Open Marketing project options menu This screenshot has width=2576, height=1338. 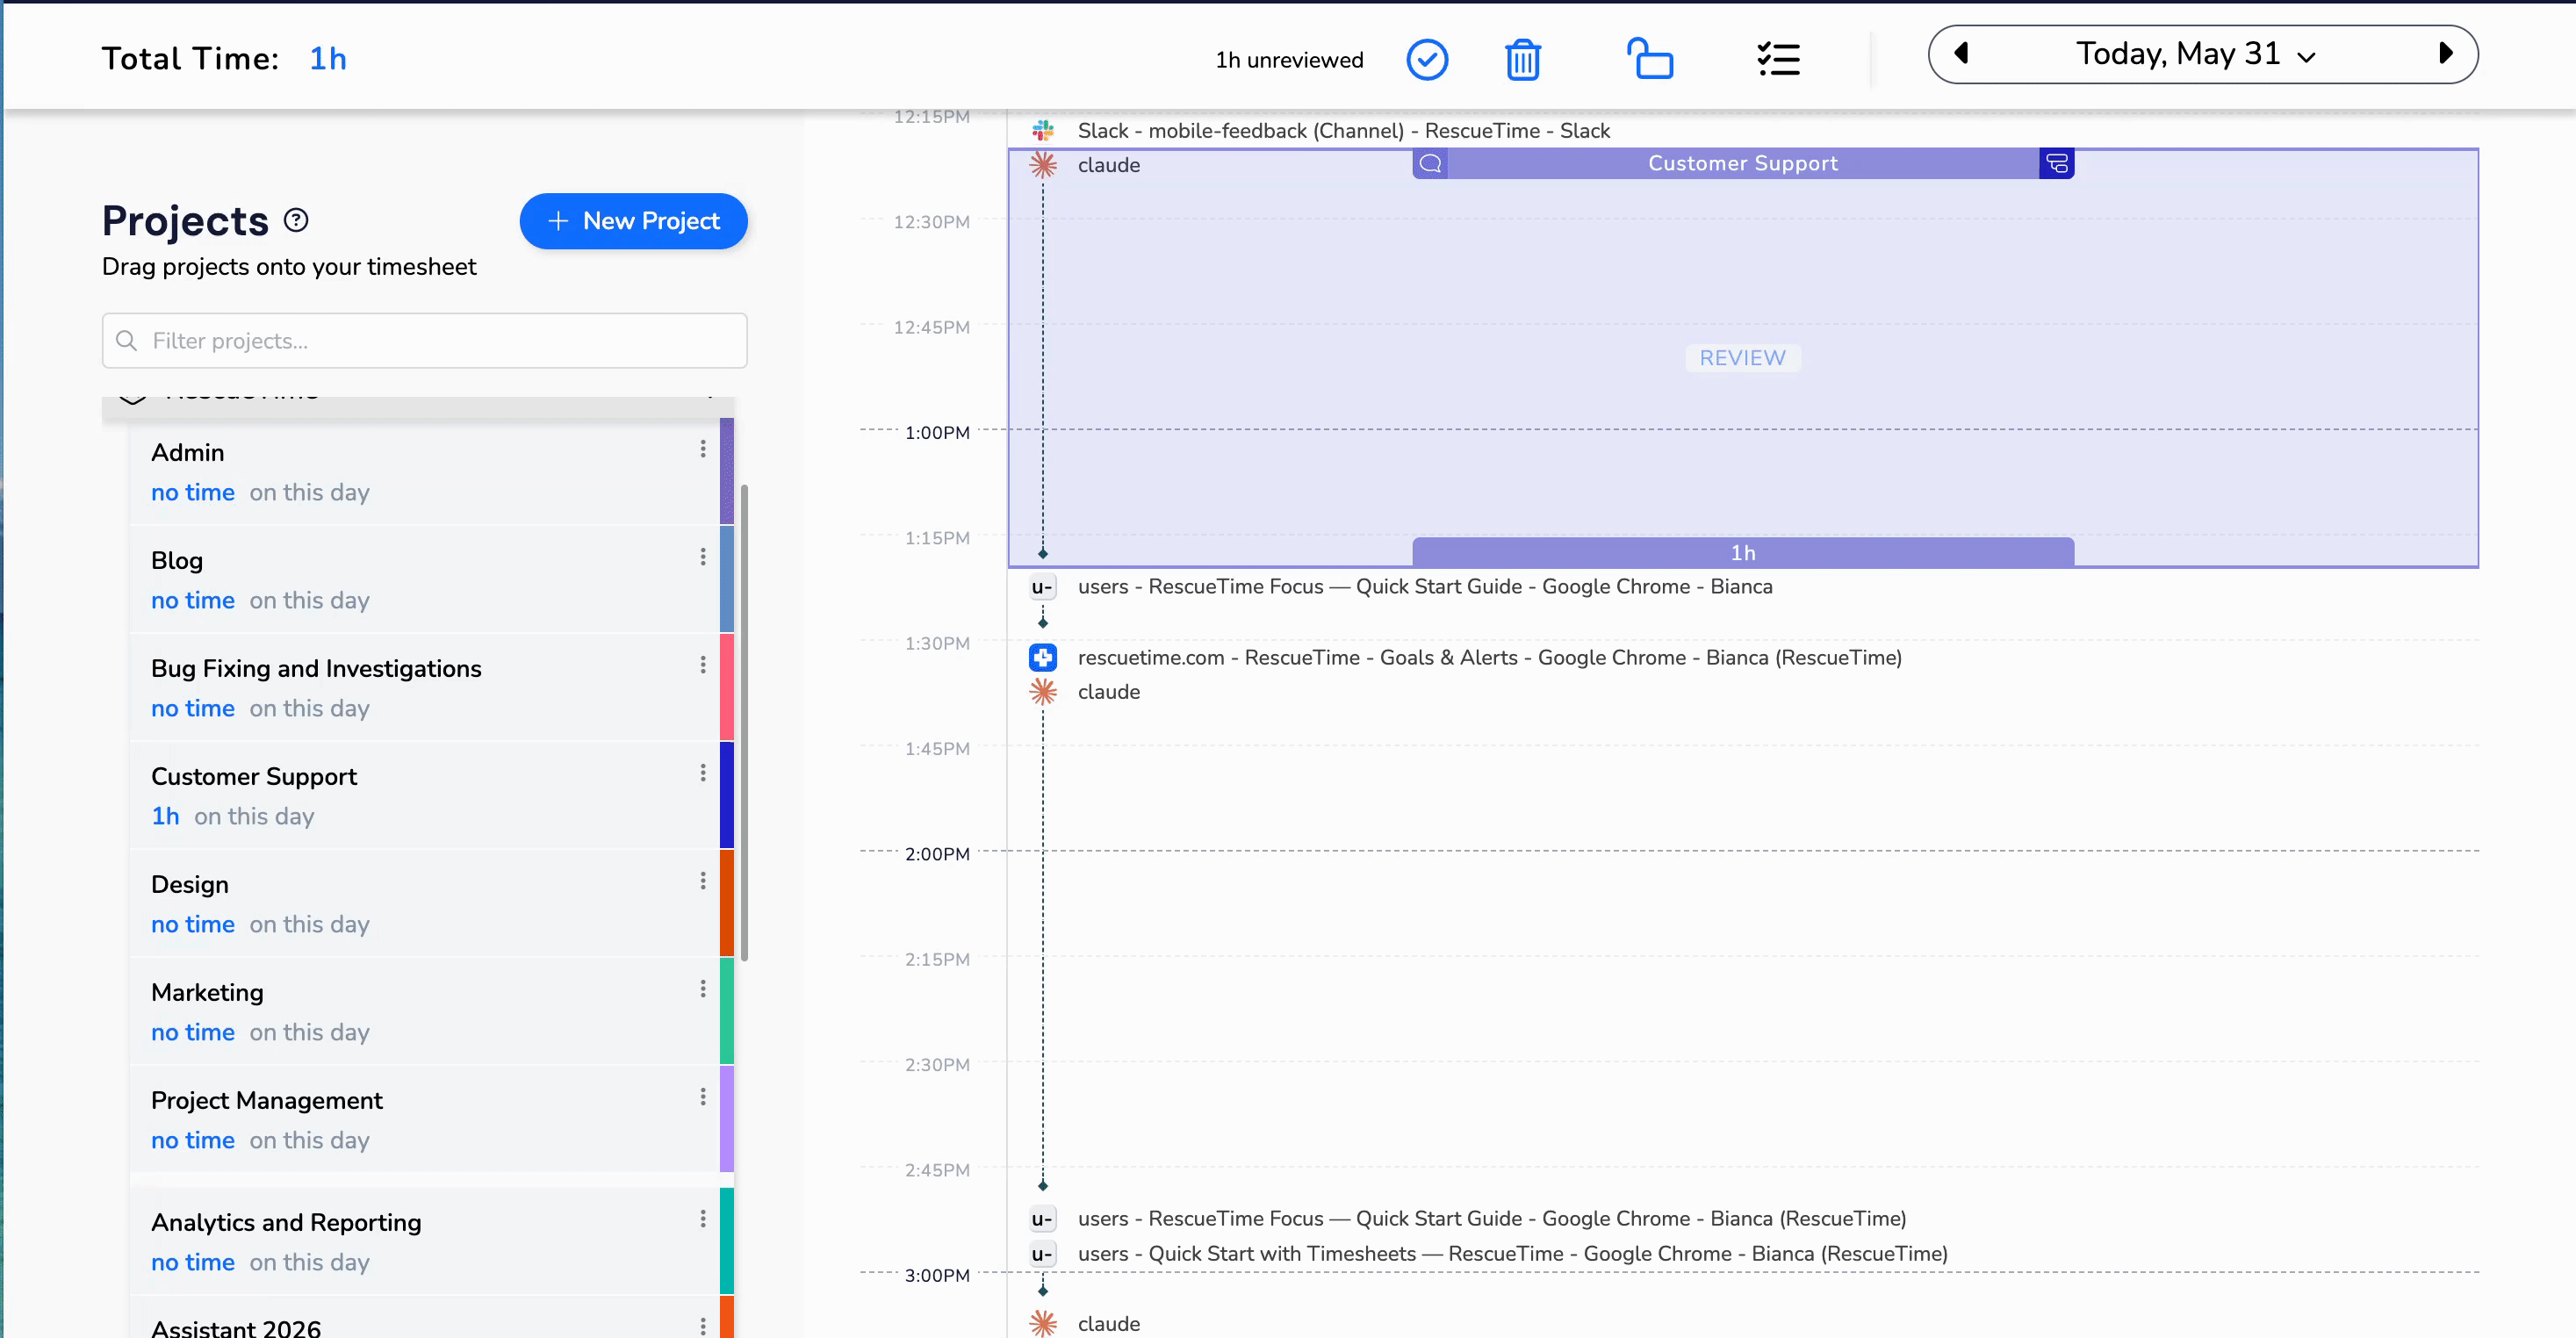[x=703, y=989]
